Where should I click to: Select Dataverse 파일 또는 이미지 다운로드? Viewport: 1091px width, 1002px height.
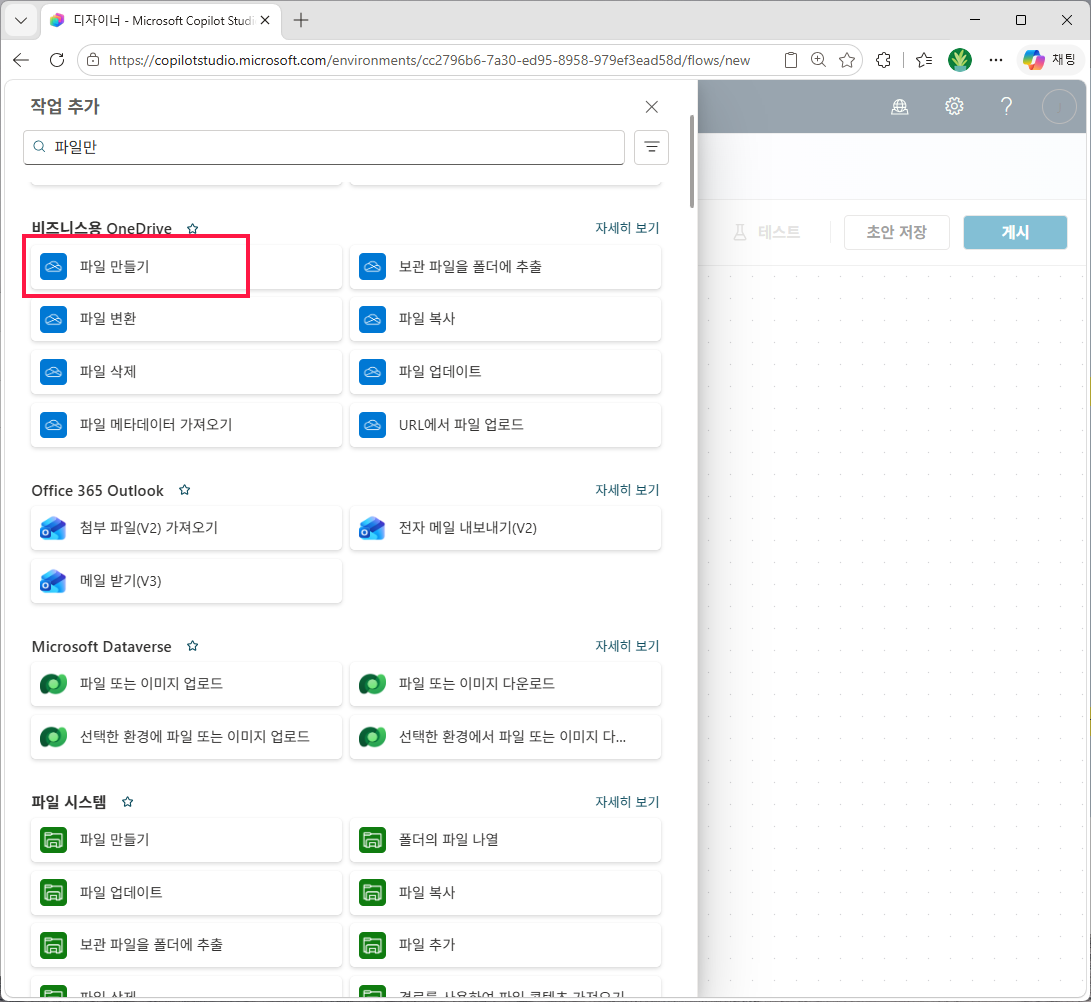click(x=505, y=684)
